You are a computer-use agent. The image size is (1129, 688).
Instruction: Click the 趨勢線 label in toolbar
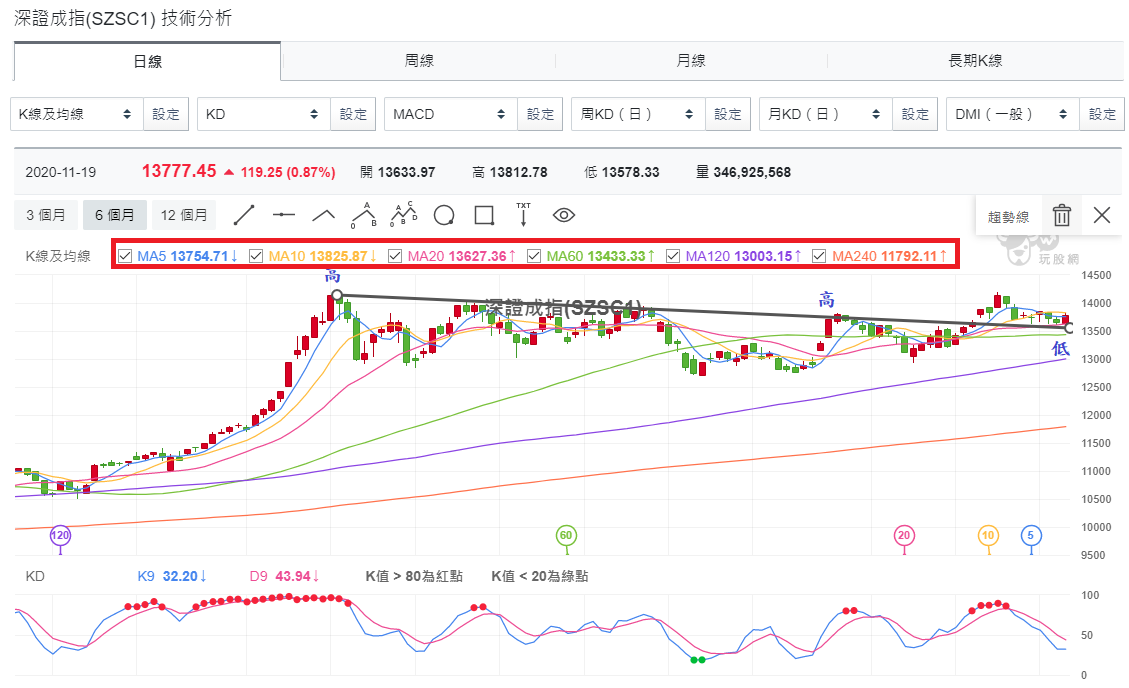(x=1008, y=217)
